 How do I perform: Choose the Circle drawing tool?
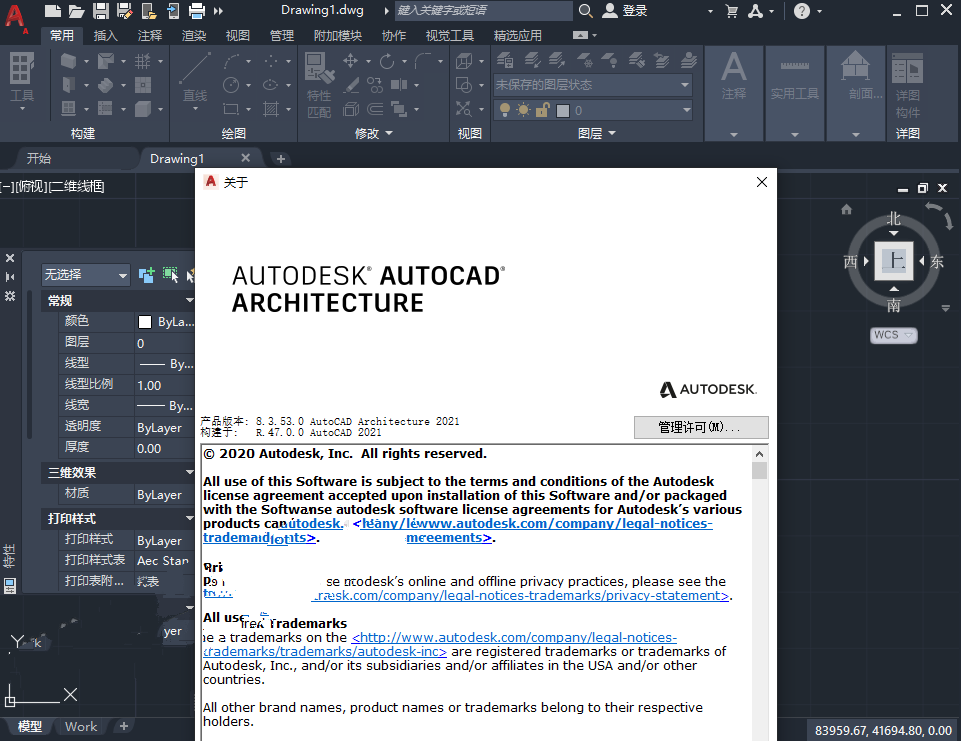click(x=231, y=85)
